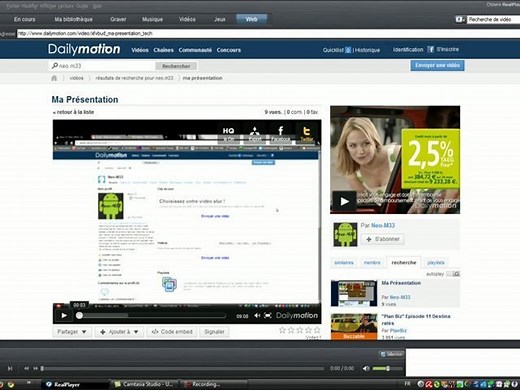The height and width of the screenshot is (390, 520).
Task: Select the recherche tab
Action: 404,263
